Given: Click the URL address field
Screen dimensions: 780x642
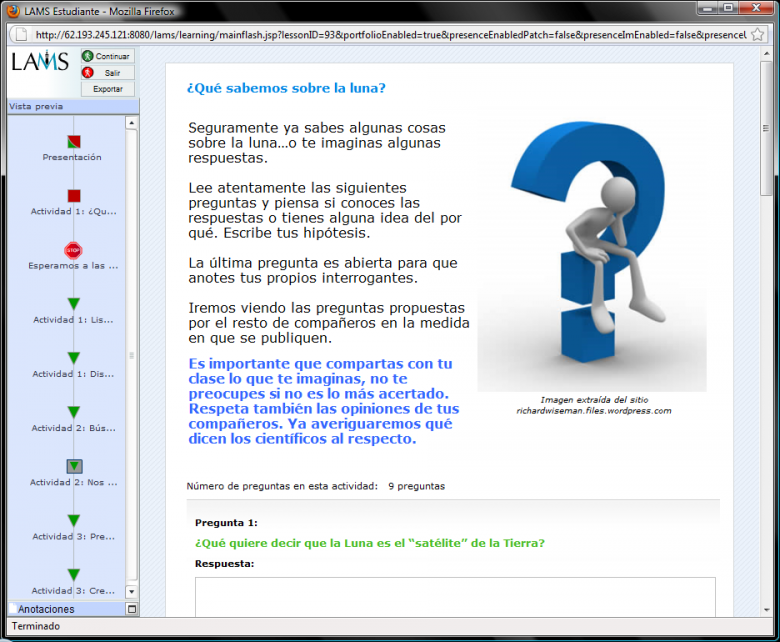Looking at the screenshot, I should pyautogui.click(x=390, y=35).
